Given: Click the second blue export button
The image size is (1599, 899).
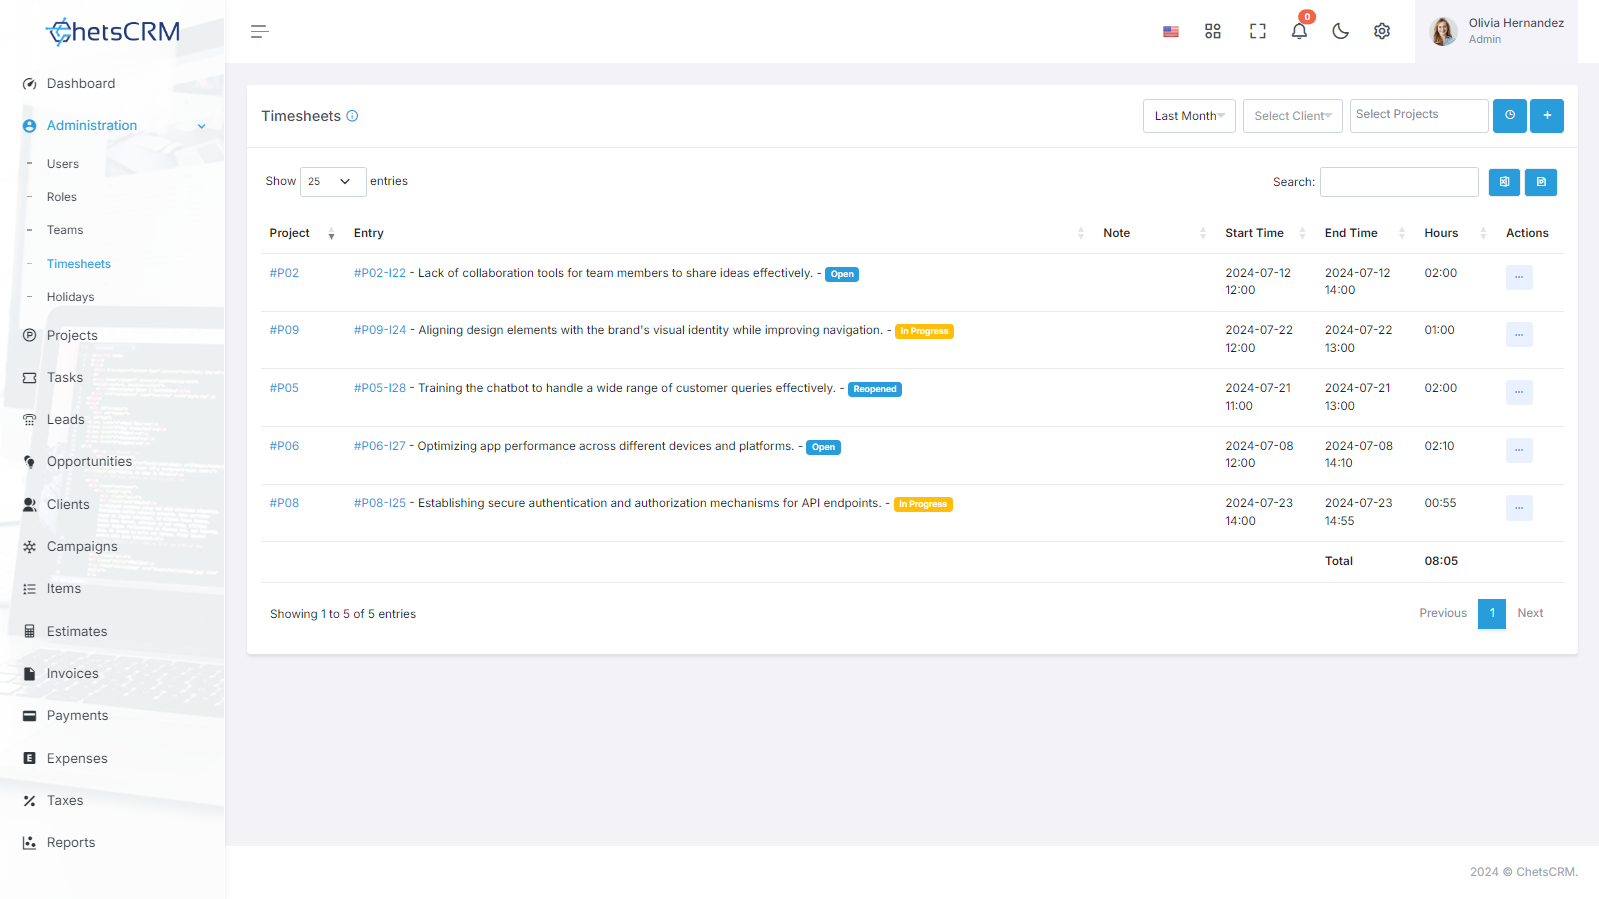Looking at the screenshot, I should pos(1541,182).
